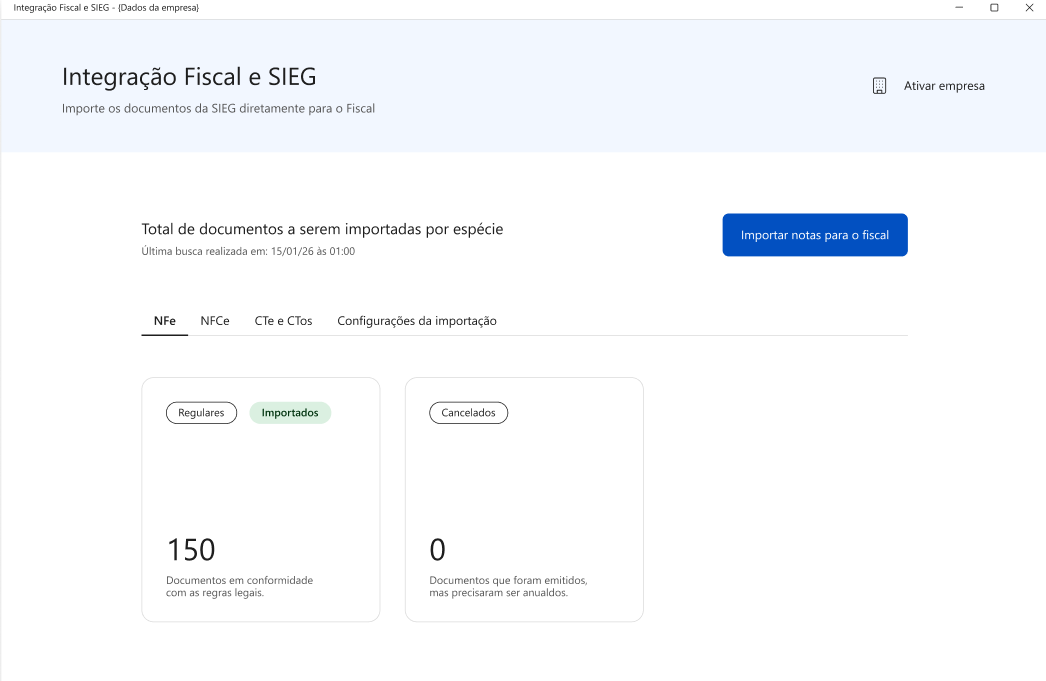Open the CTe e CTos tab
Image resolution: width=1046 pixels, height=681 pixels.
284,321
